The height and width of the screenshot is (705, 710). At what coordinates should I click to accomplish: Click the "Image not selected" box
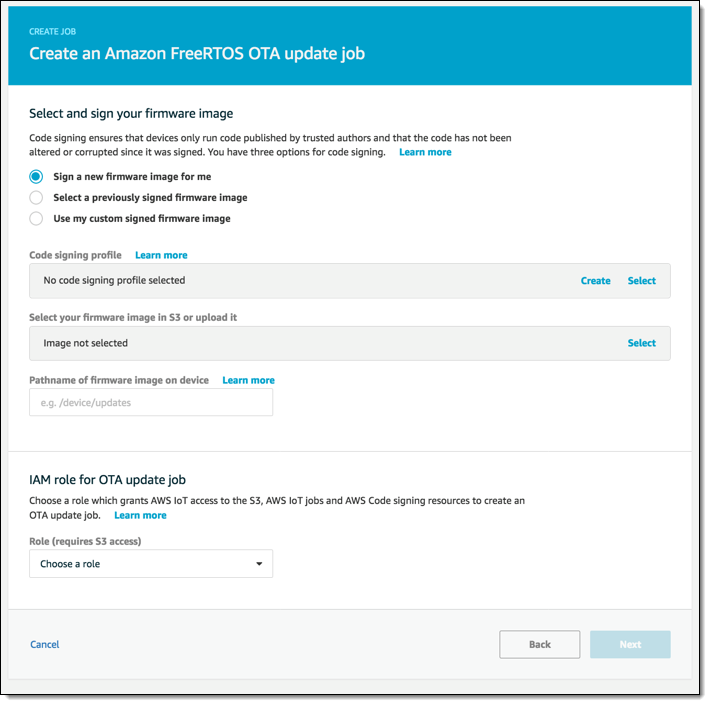(x=300, y=343)
